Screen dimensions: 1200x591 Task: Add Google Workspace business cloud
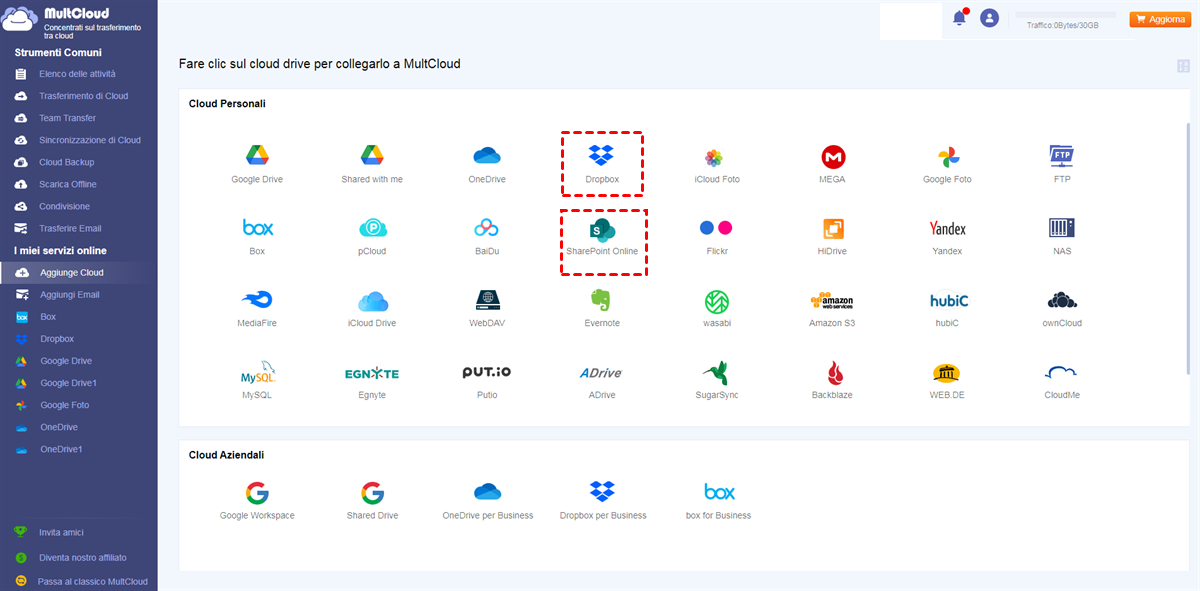[x=257, y=492]
